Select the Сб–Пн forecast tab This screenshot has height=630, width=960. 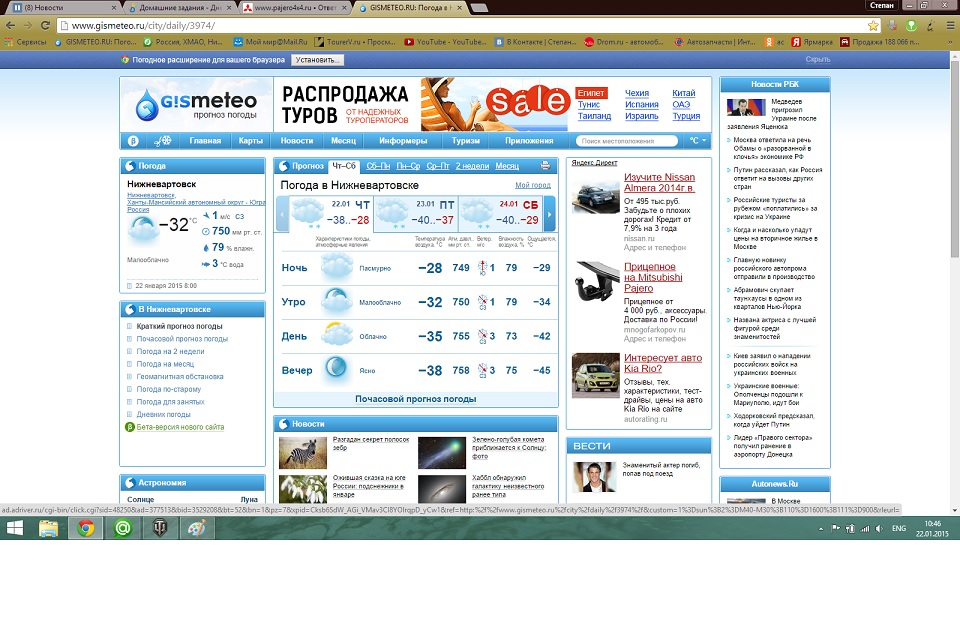pyautogui.click(x=378, y=166)
